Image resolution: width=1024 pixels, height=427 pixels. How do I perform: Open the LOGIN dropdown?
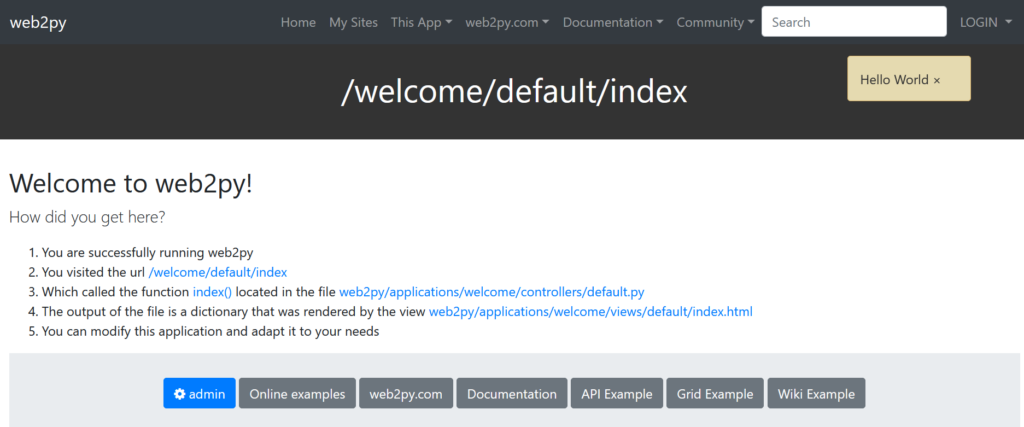pyautogui.click(x=985, y=22)
